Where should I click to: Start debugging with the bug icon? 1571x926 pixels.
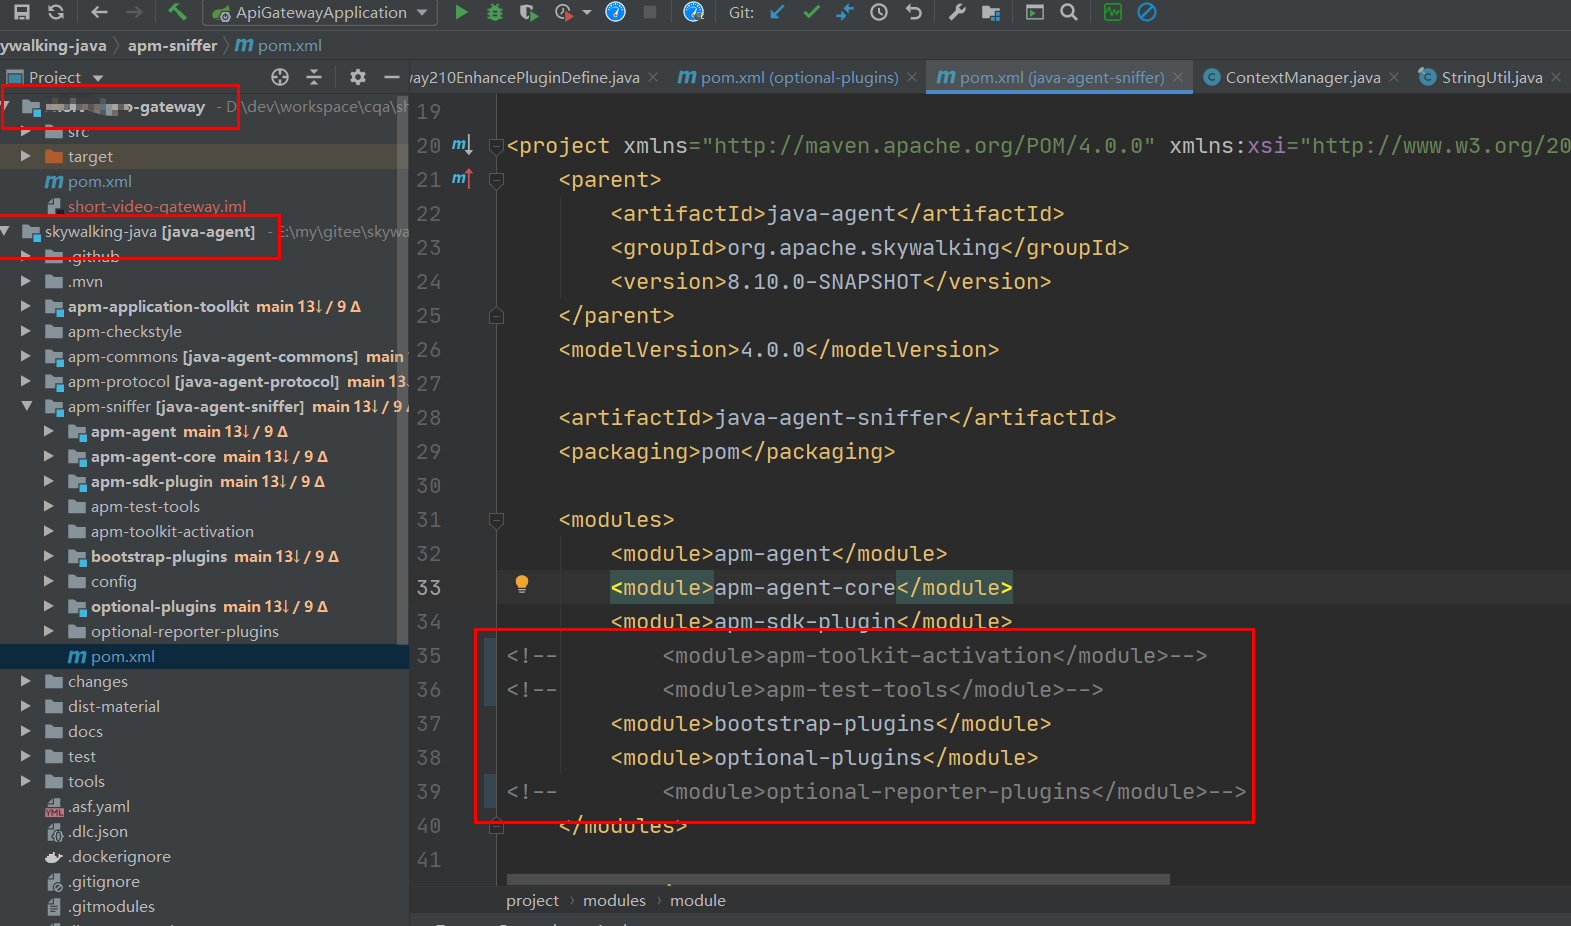[494, 12]
